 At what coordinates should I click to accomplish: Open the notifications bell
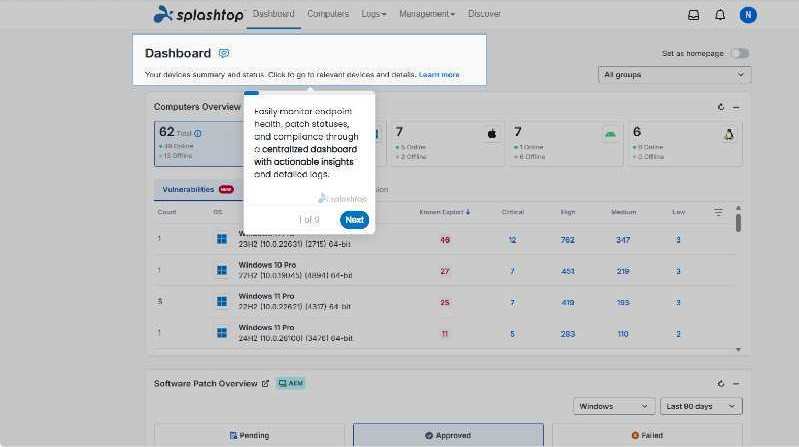720,15
